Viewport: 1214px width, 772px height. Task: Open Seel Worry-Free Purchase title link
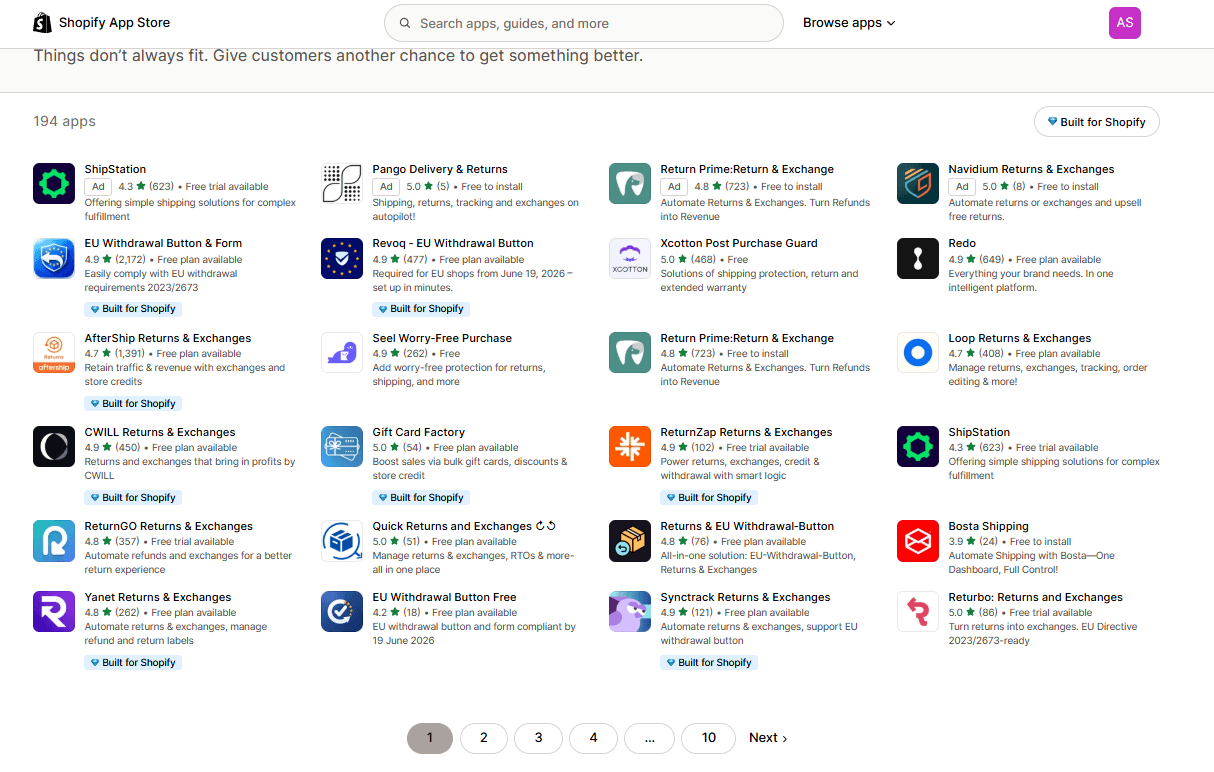click(x=442, y=338)
